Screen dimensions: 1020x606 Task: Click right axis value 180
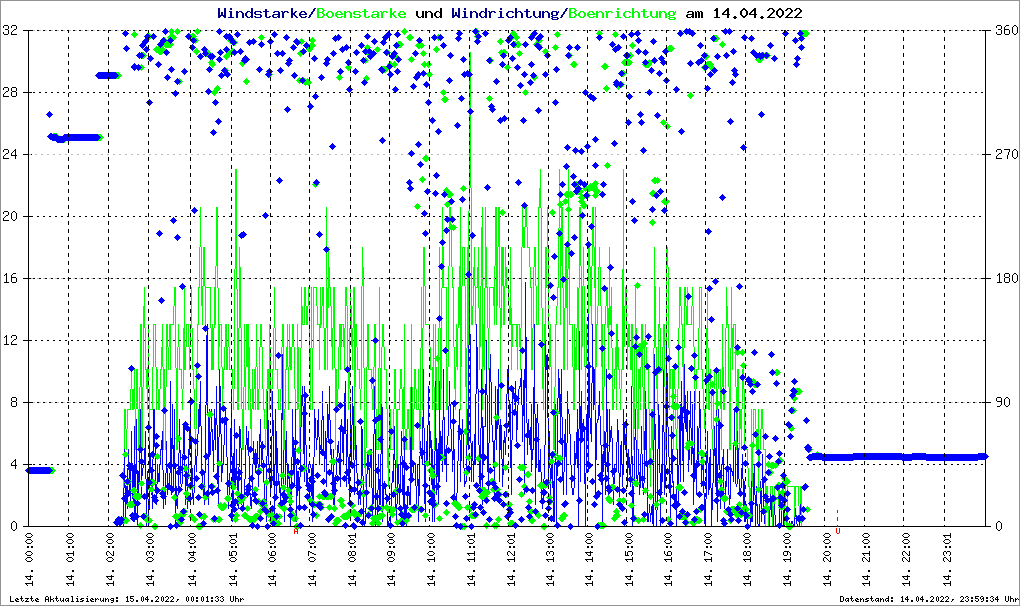click(1004, 279)
